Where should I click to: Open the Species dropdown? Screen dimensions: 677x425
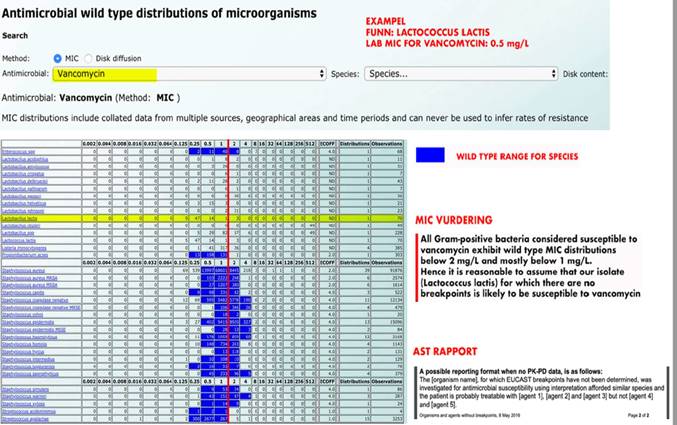[x=461, y=74]
